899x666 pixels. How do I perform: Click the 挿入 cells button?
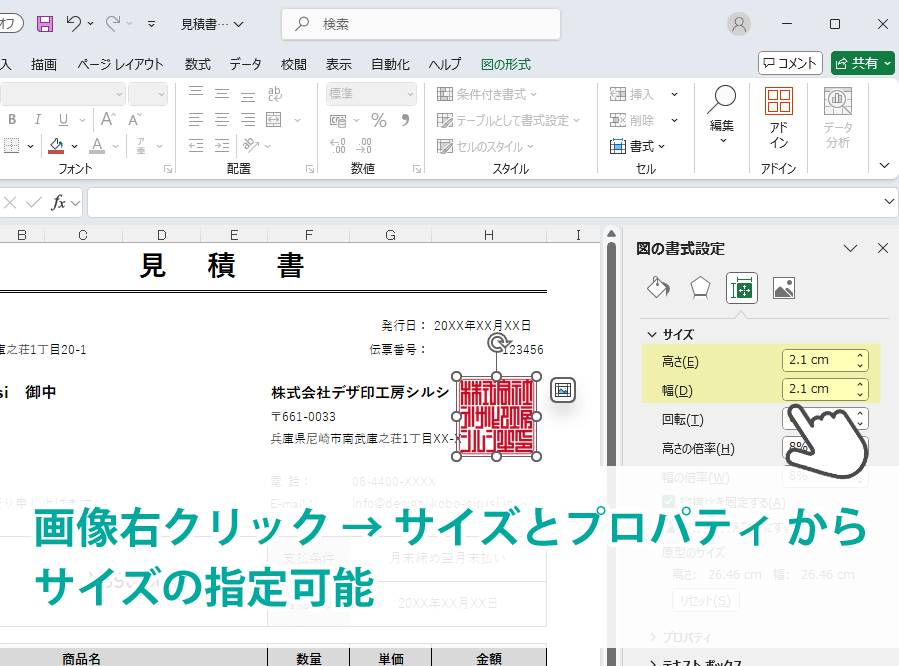pos(632,94)
